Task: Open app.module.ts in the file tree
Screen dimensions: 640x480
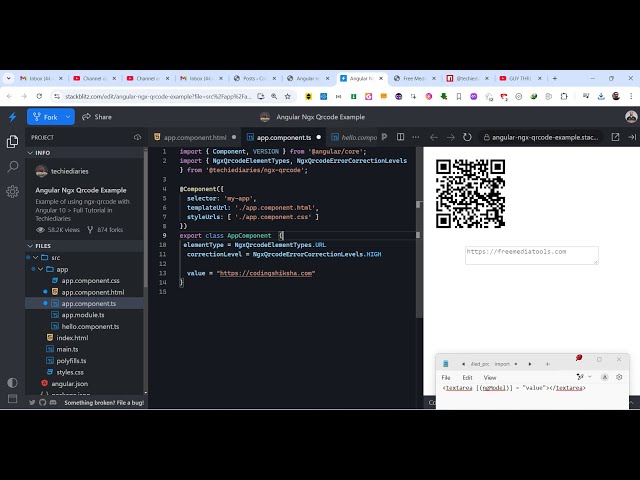Action: coord(89,315)
